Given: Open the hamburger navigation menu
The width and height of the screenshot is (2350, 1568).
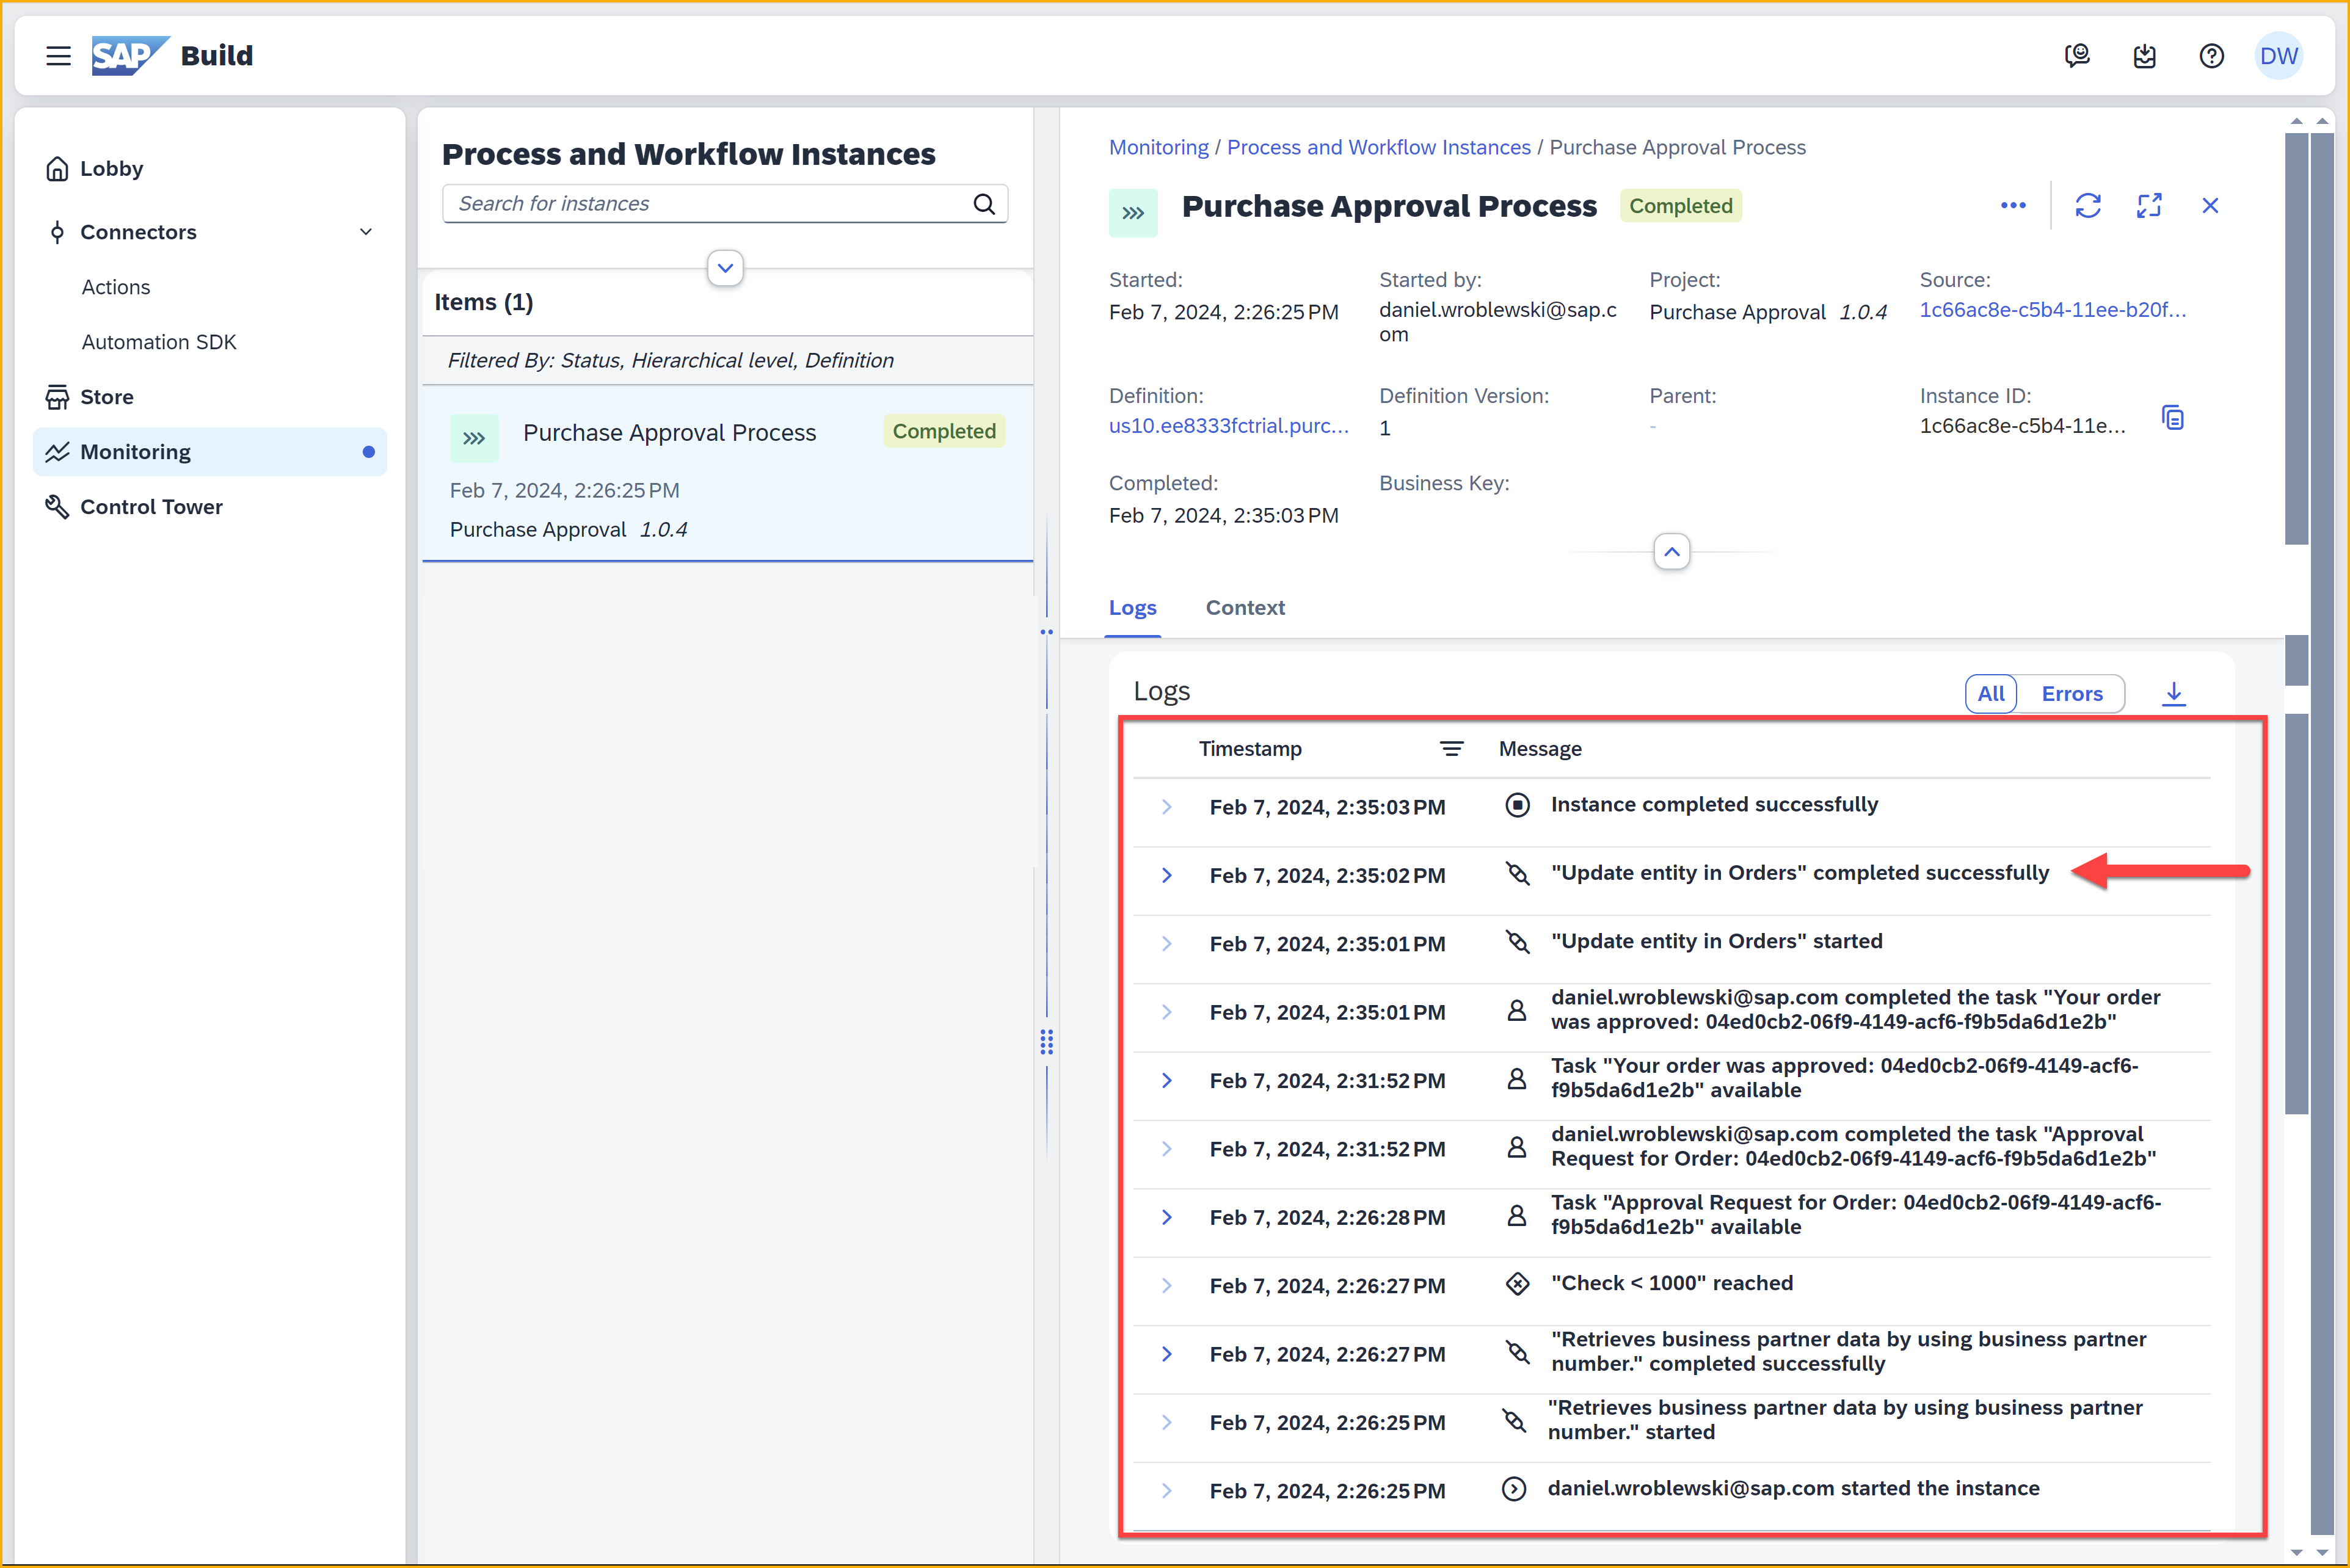Looking at the screenshot, I should click(58, 56).
